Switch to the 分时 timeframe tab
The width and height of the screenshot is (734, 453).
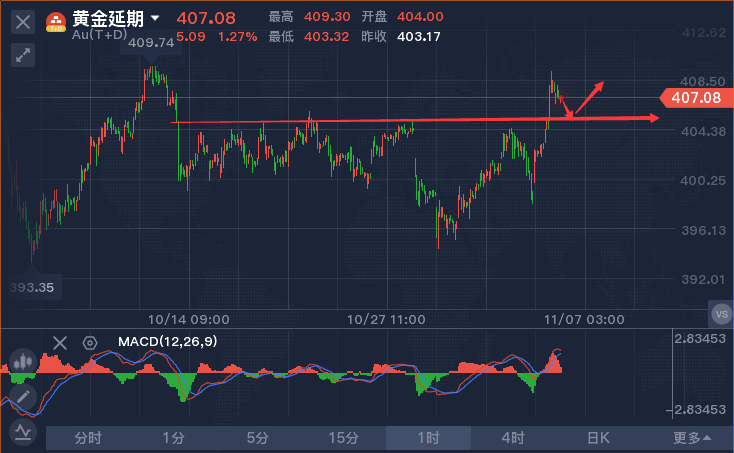[x=88, y=438]
